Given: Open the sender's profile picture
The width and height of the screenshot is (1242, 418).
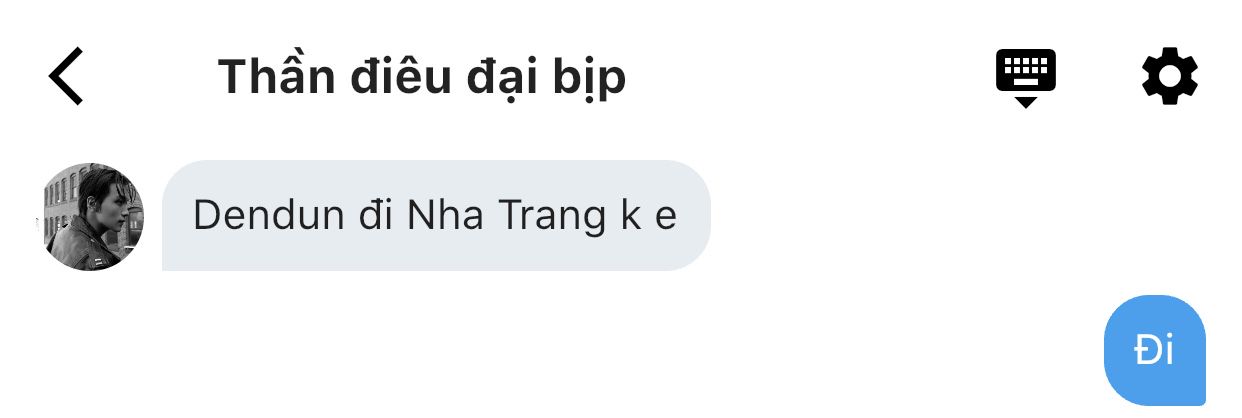Looking at the screenshot, I should click(92, 216).
